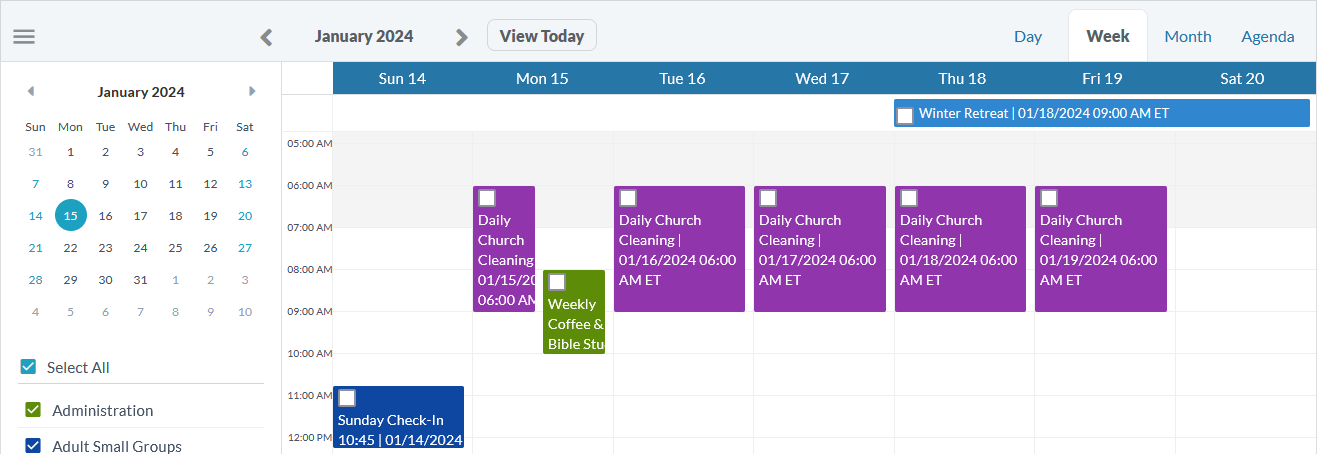Go to previous week with left chevron
The image size is (1317, 454).
click(266, 37)
